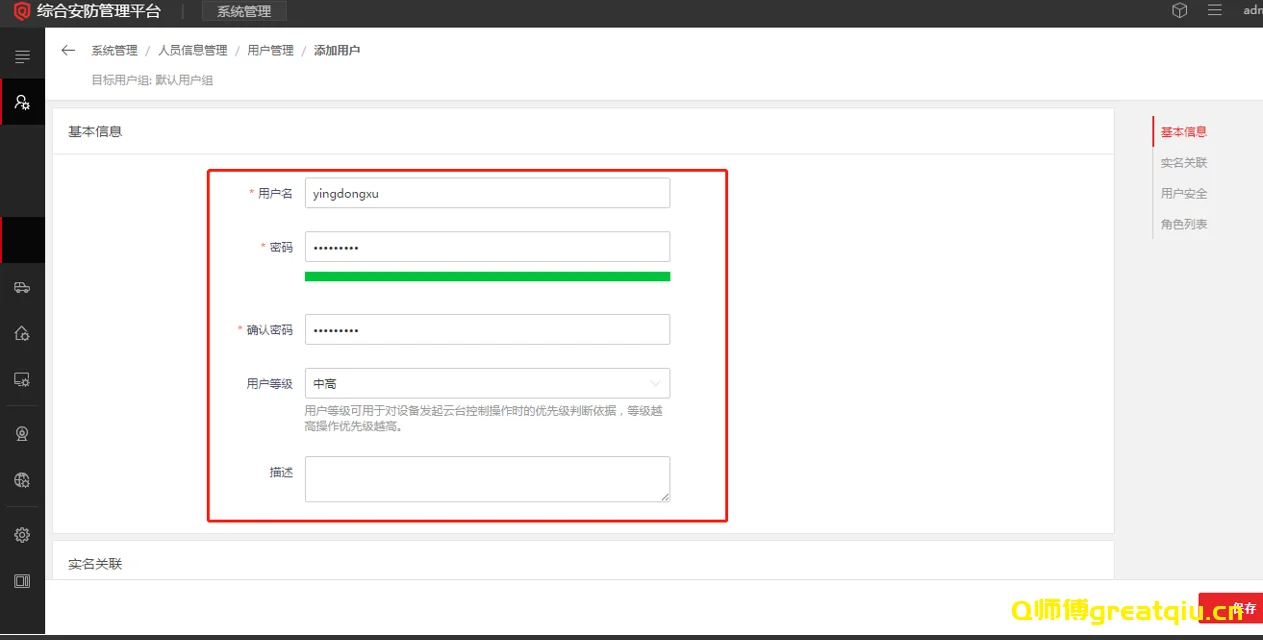Viewport: 1263px width, 640px height.
Task: Jump to 用户安全 section in right nav
Action: coord(1184,194)
